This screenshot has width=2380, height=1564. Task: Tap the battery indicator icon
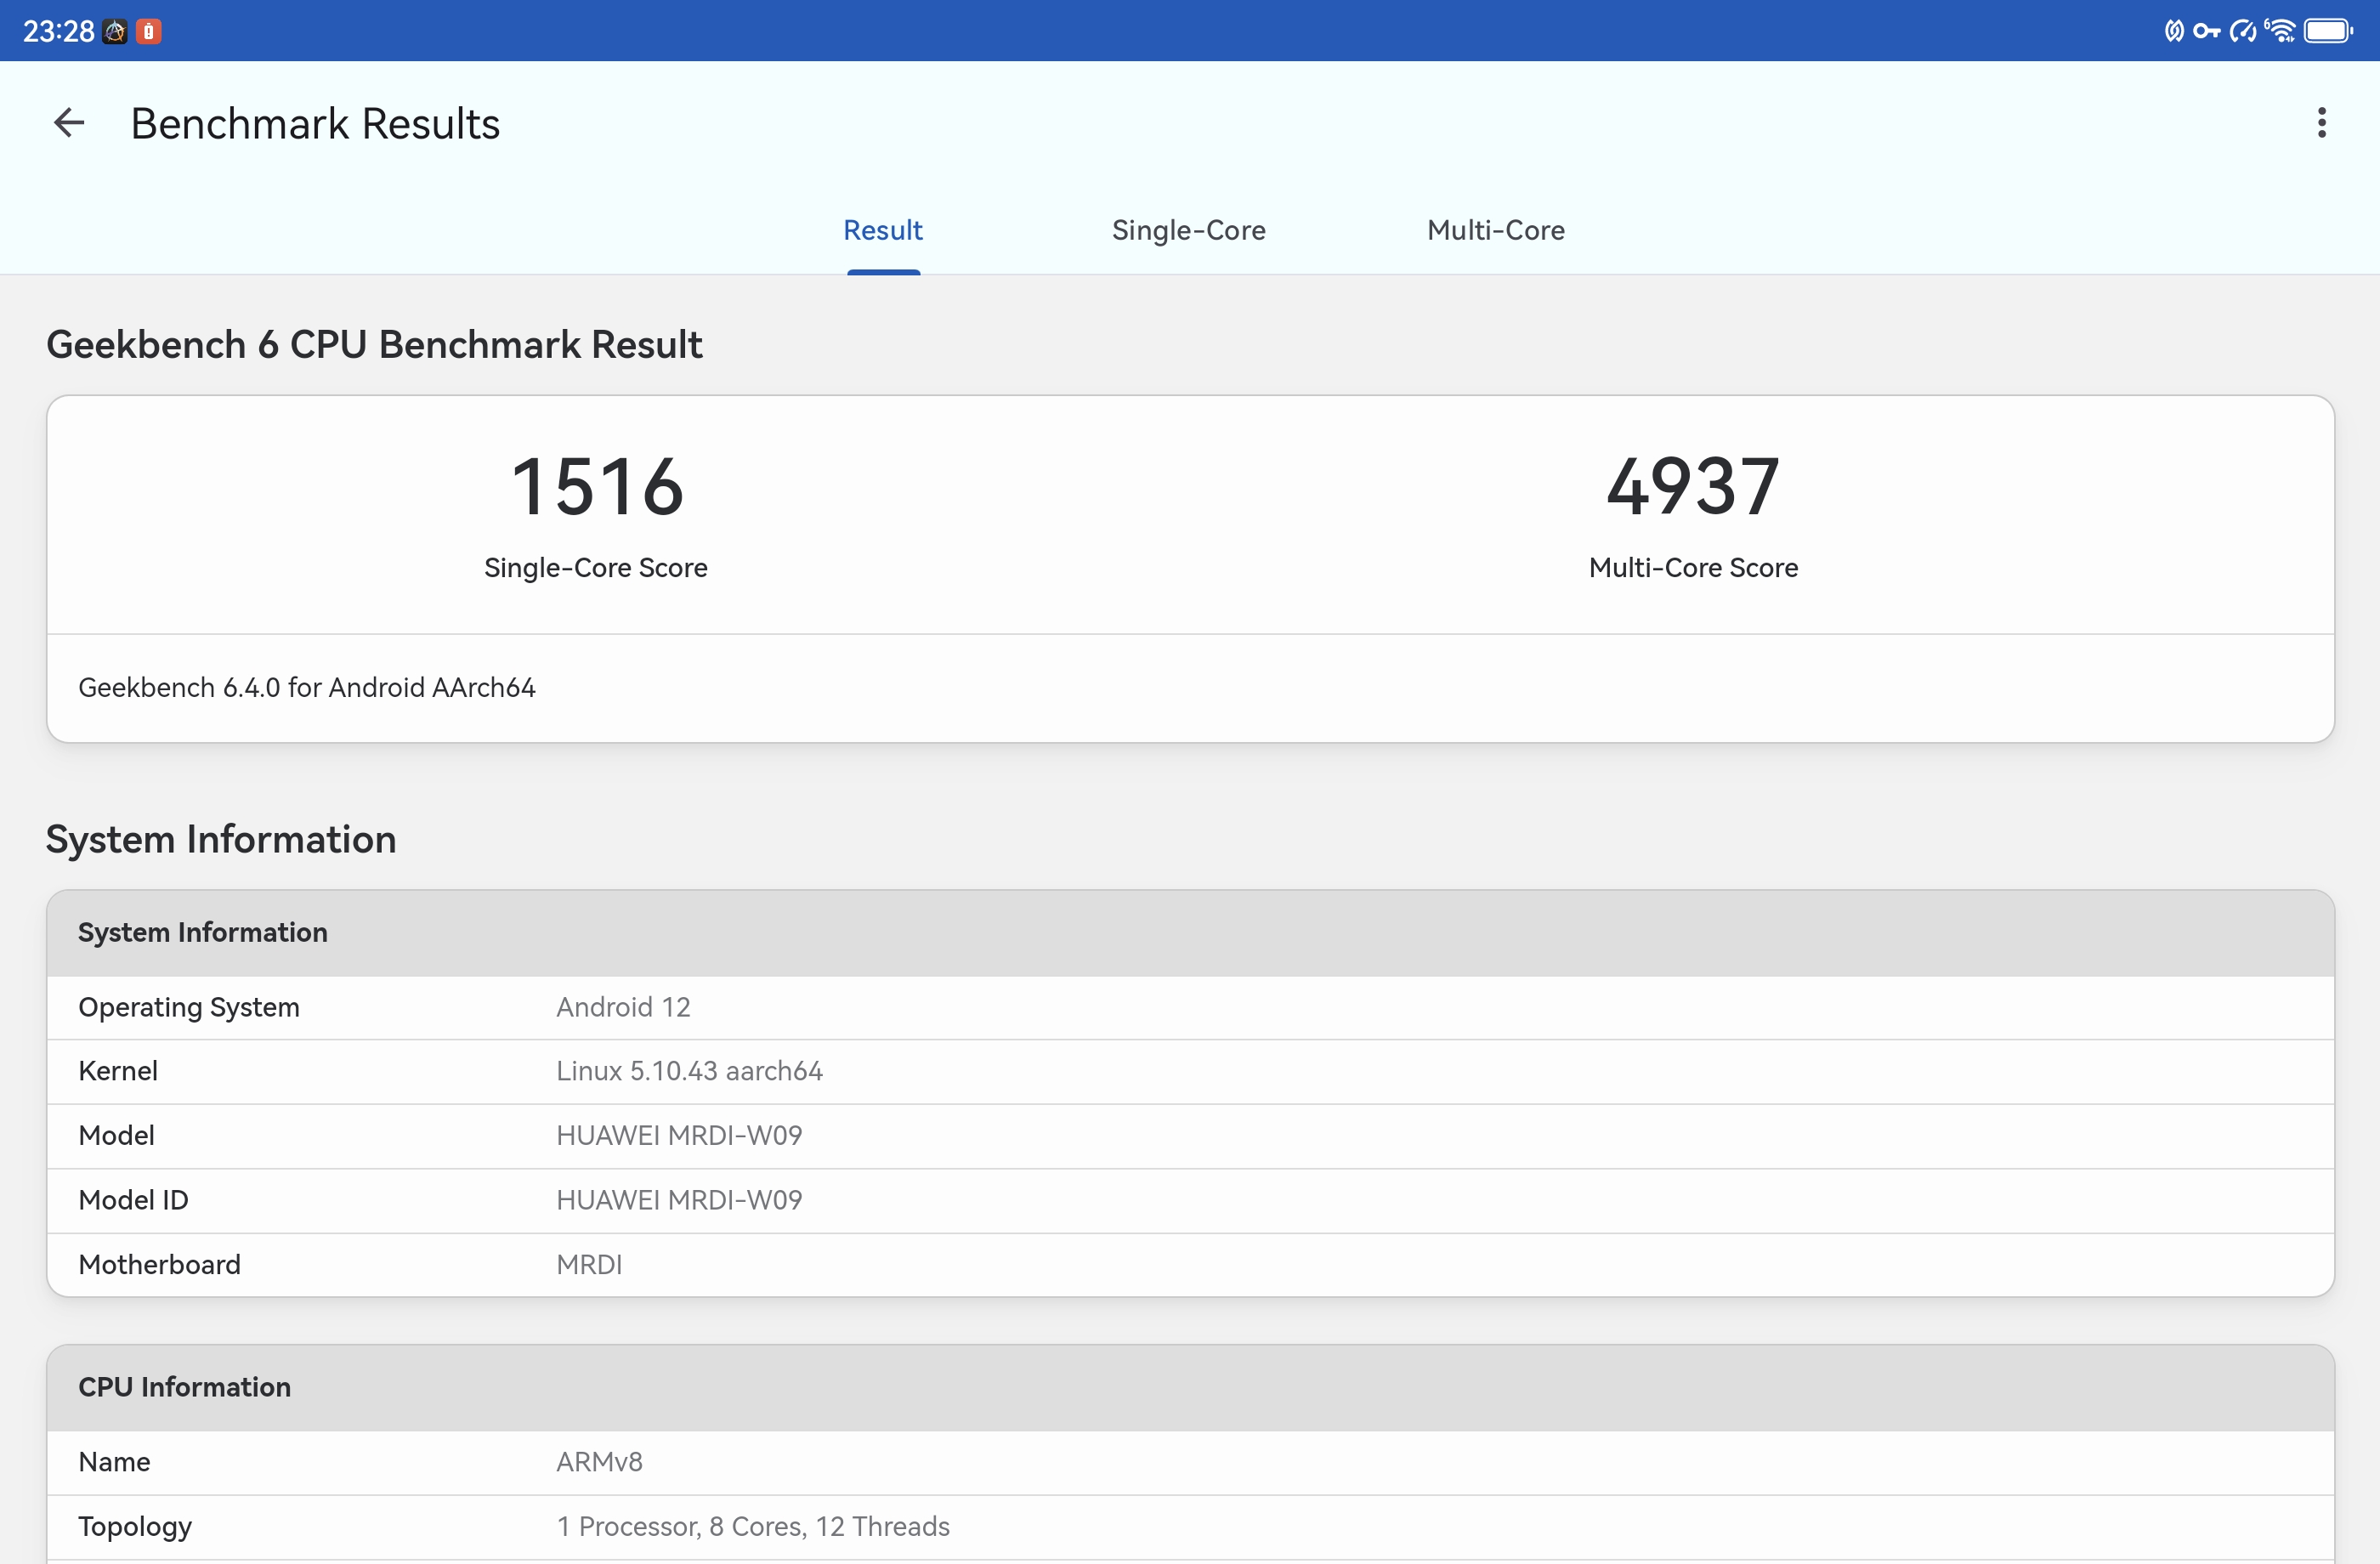2328,31
